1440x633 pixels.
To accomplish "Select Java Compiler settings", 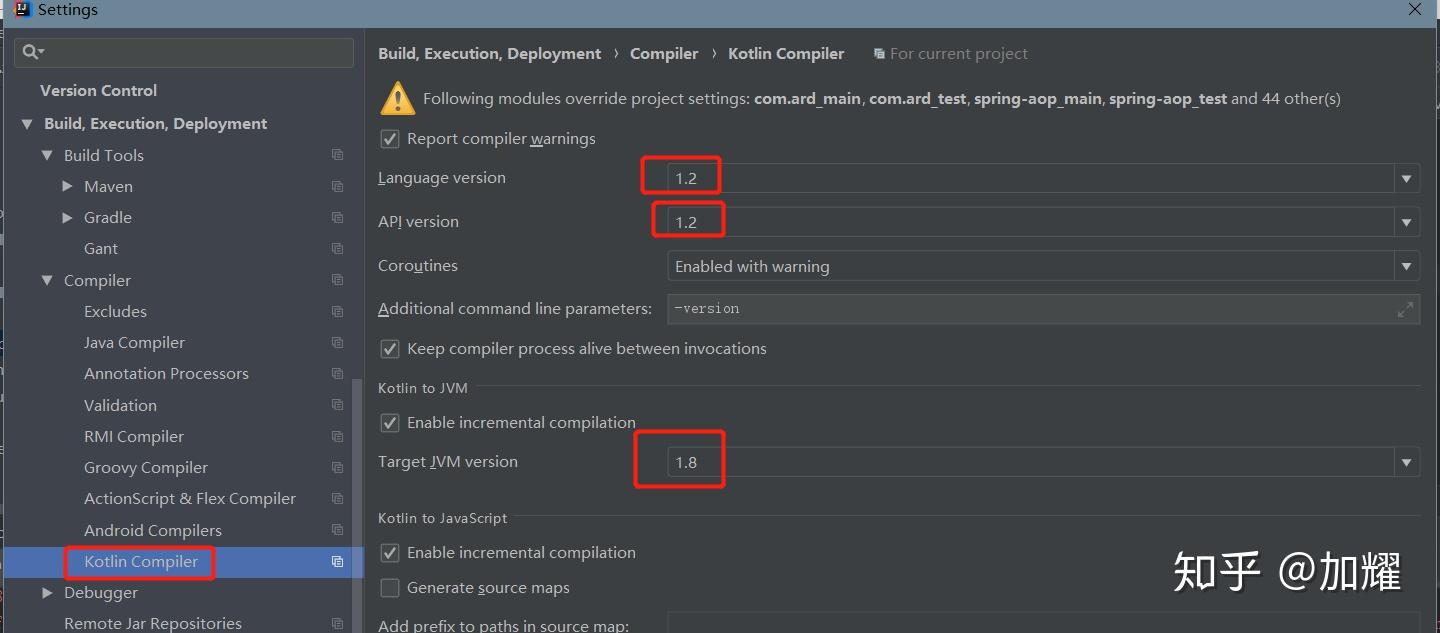I will point(134,342).
